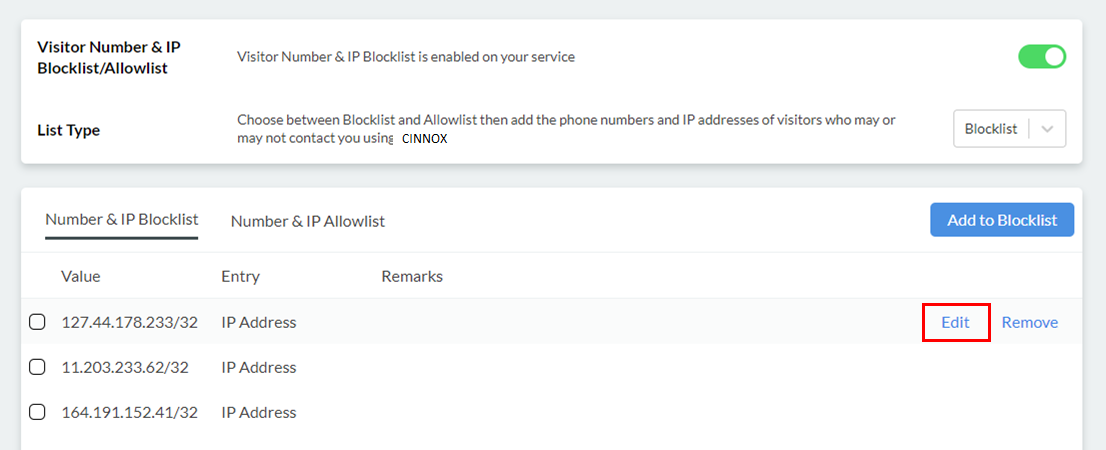
Task: Click the Entry column header
Action: coord(240,276)
